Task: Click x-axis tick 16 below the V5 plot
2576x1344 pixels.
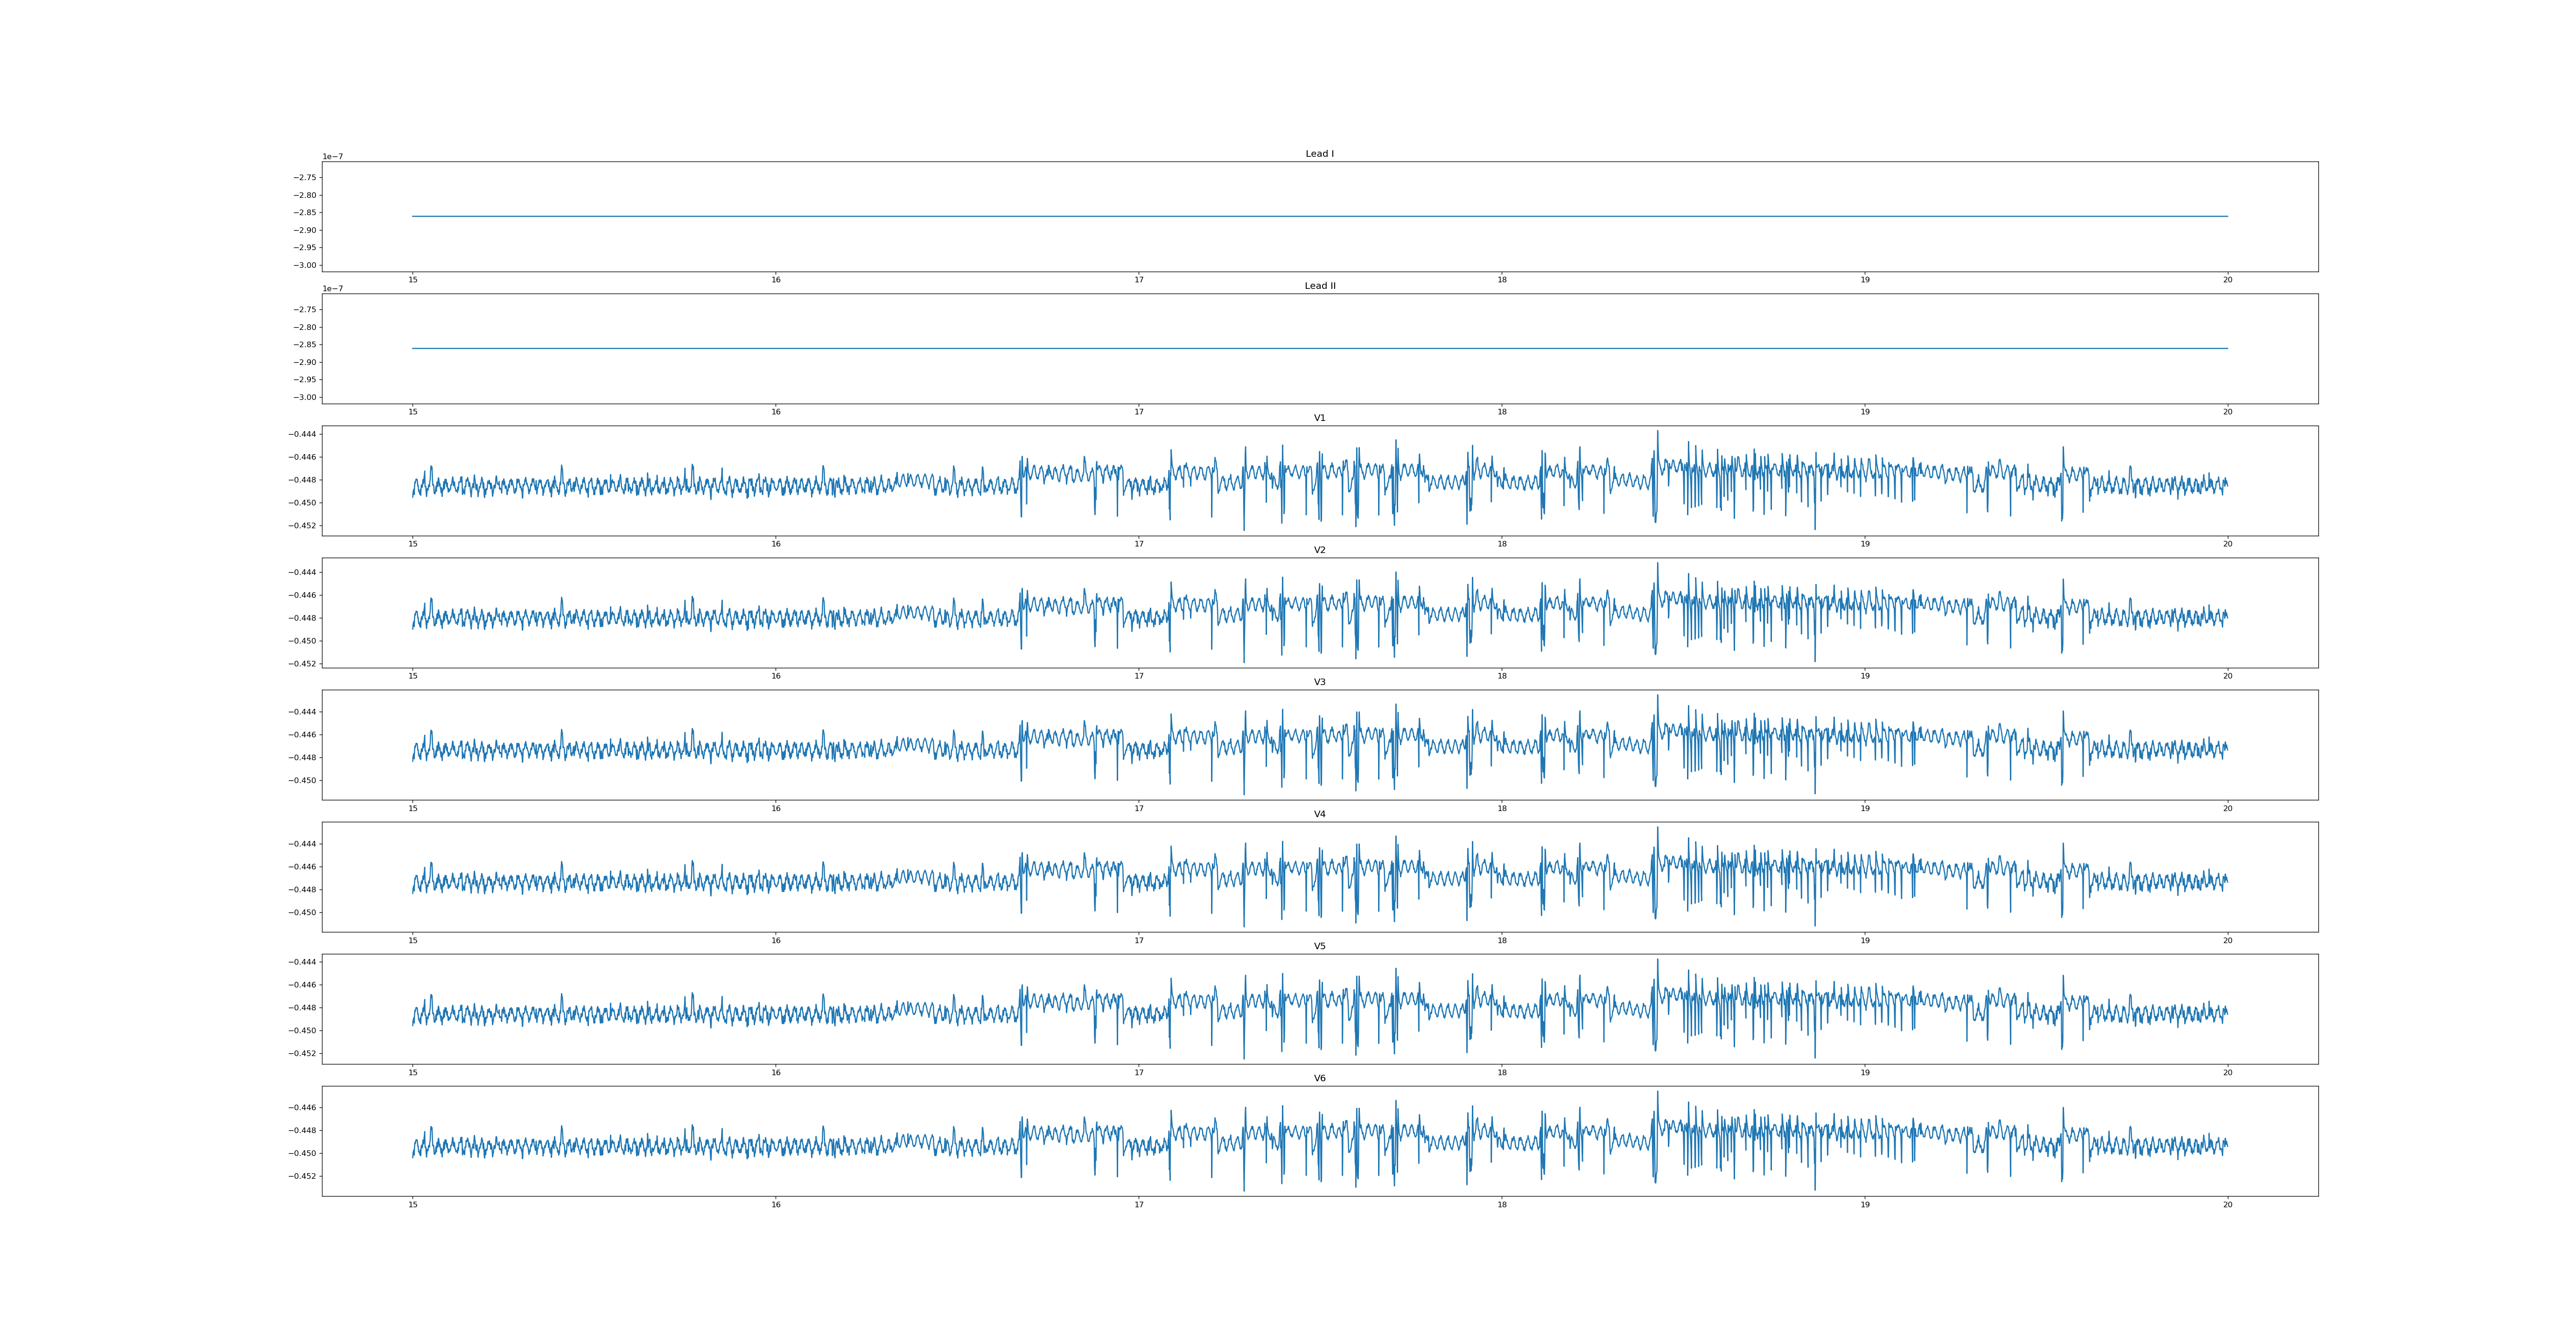Action: (775, 1072)
